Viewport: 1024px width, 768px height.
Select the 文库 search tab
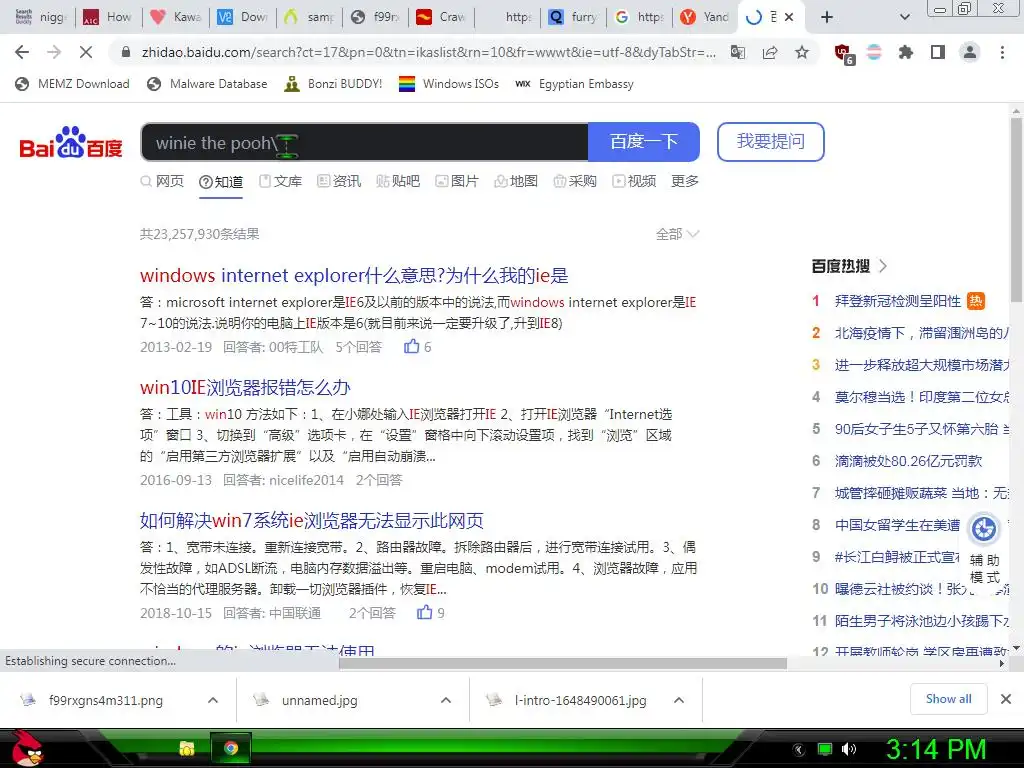coord(280,181)
